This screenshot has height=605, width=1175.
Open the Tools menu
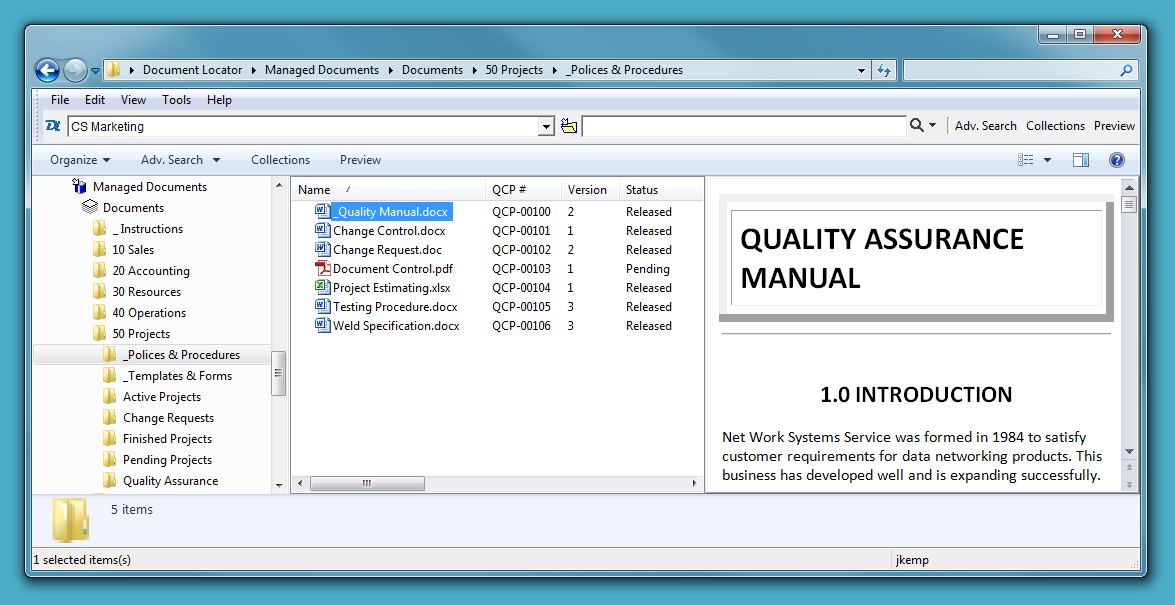(176, 100)
